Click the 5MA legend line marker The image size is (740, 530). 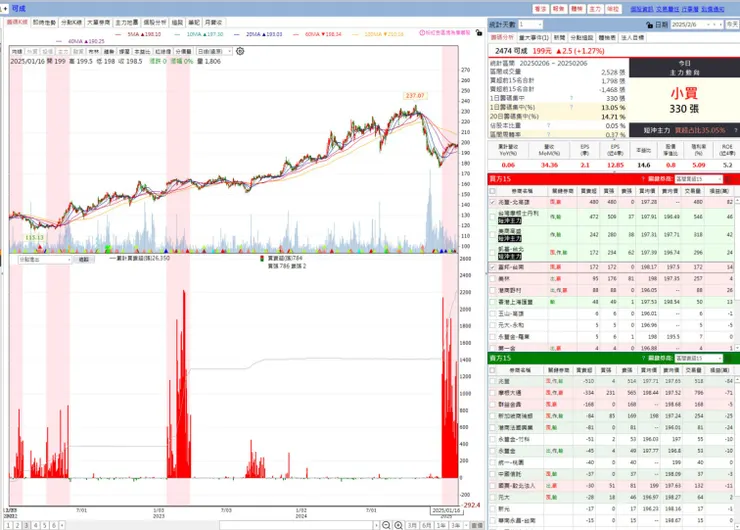pyautogui.click(x=118, y=34)
